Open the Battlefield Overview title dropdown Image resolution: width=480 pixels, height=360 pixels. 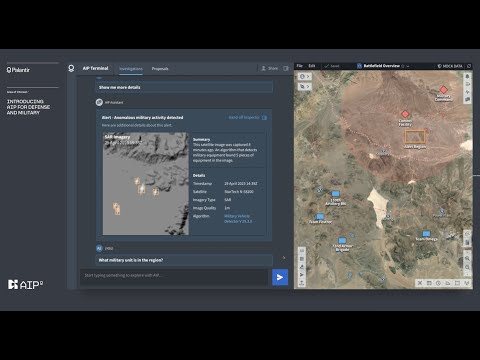tap(408, 66)
